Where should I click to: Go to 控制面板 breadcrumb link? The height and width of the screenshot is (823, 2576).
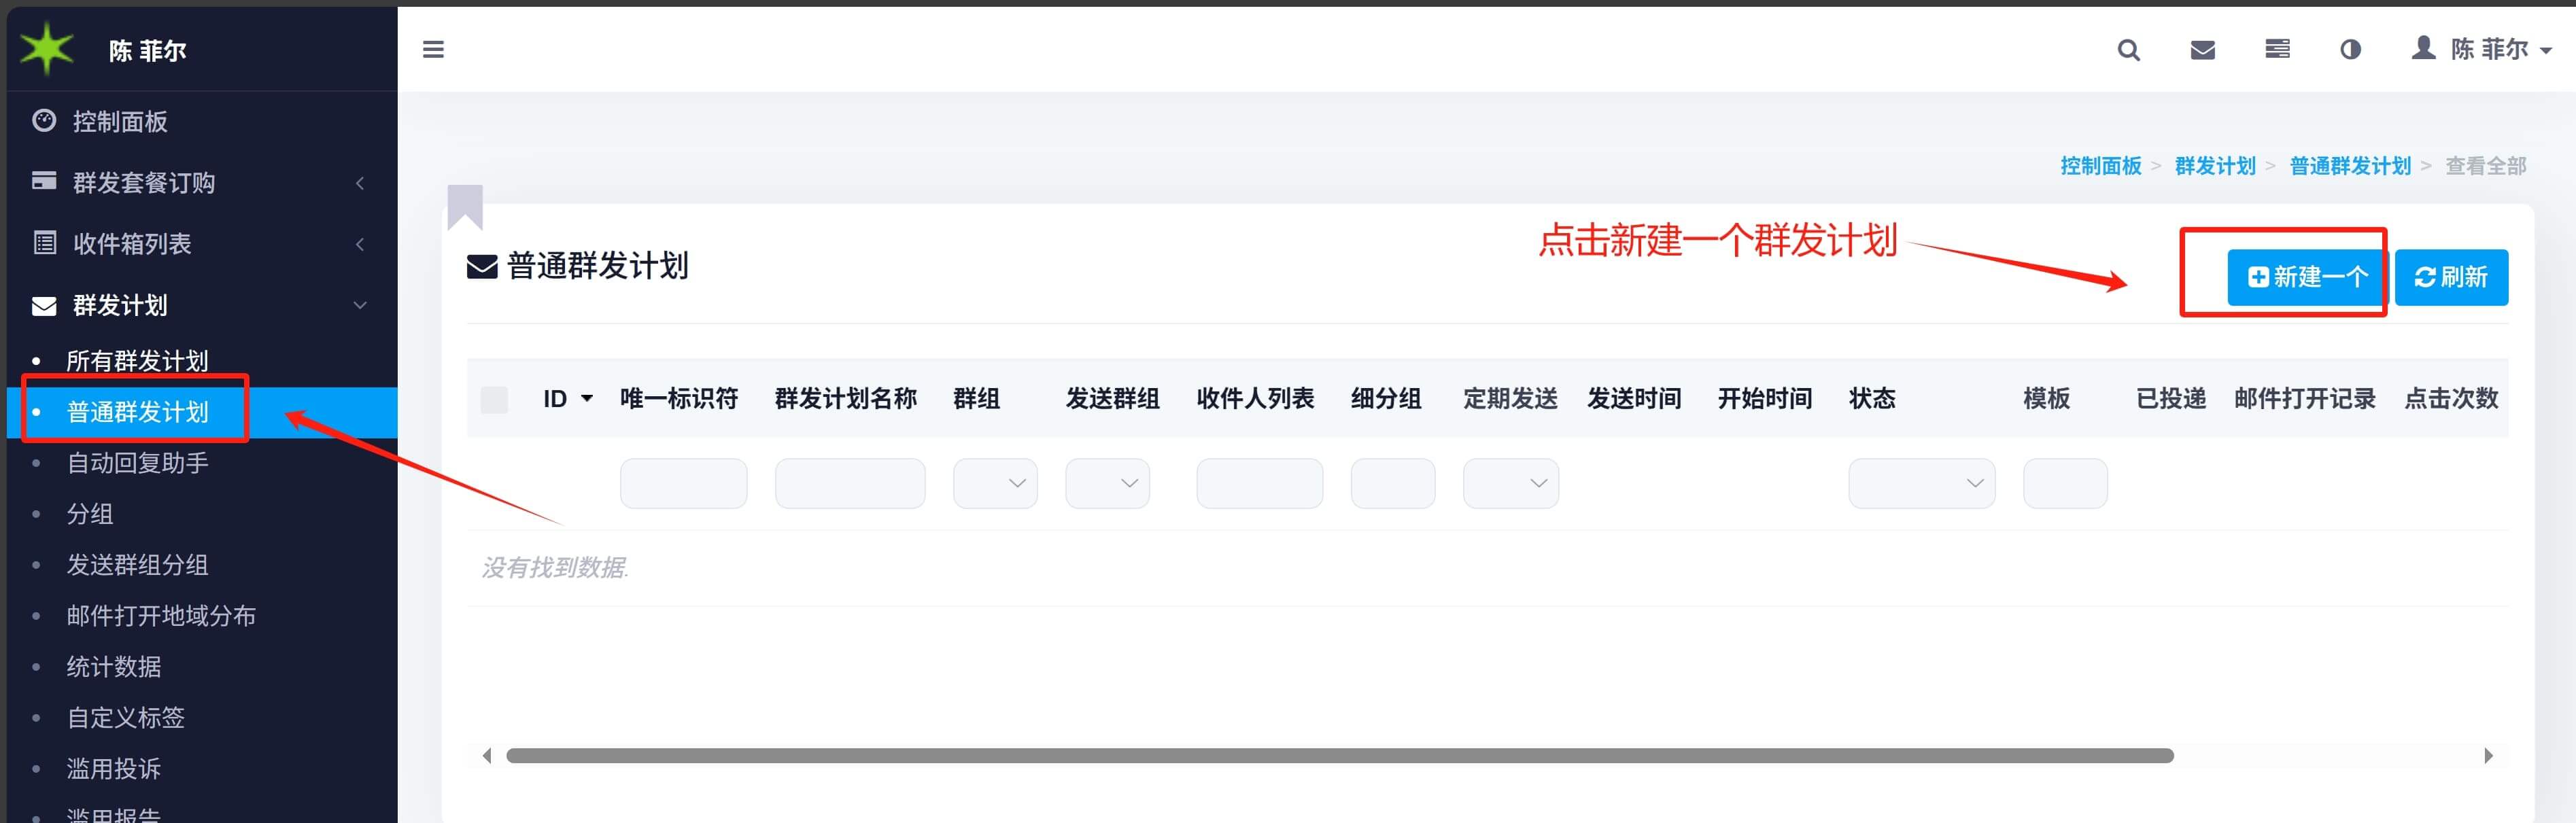click(x=2100, y=166)
